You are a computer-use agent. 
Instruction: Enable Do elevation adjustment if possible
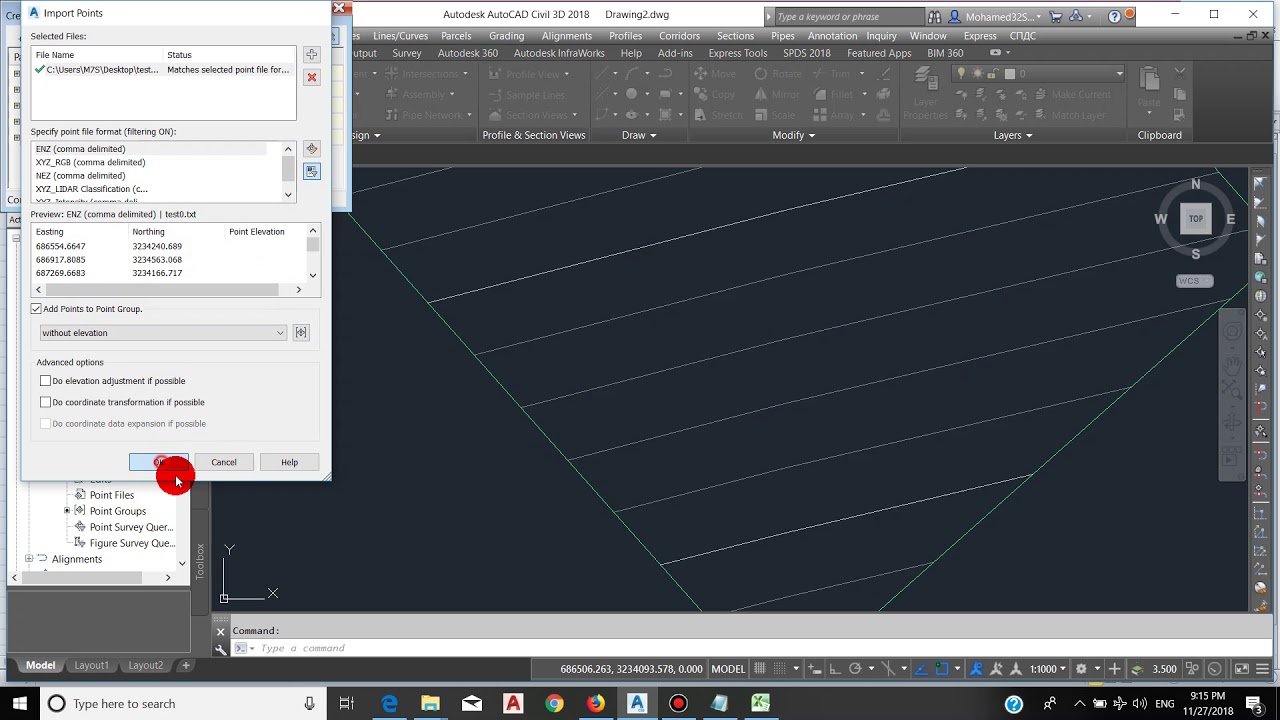(x=45, y=381)
